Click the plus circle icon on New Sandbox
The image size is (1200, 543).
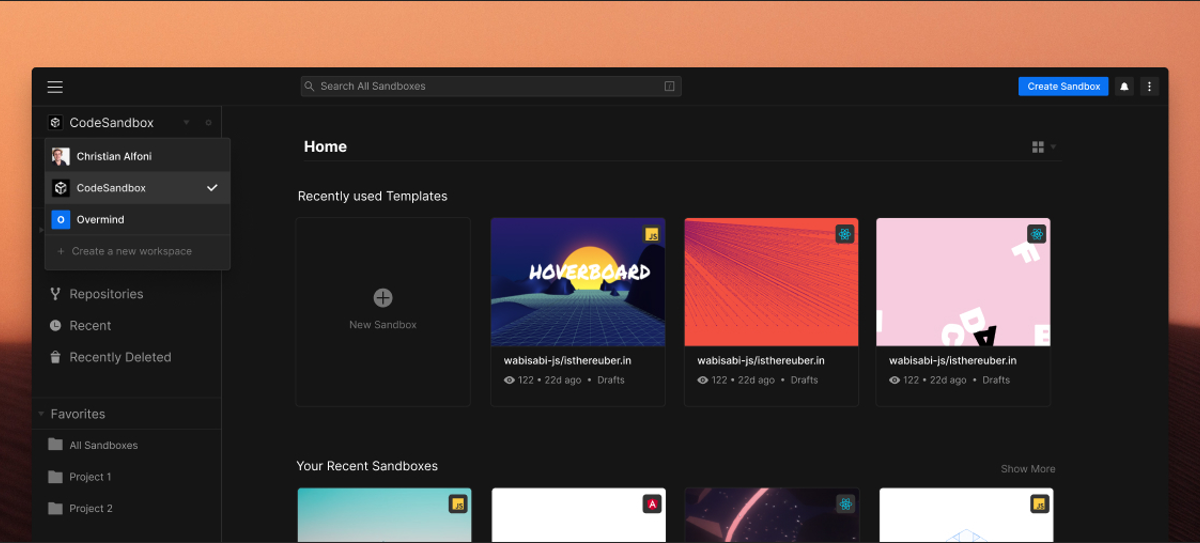pyautogui.click(x=383, y=297)
